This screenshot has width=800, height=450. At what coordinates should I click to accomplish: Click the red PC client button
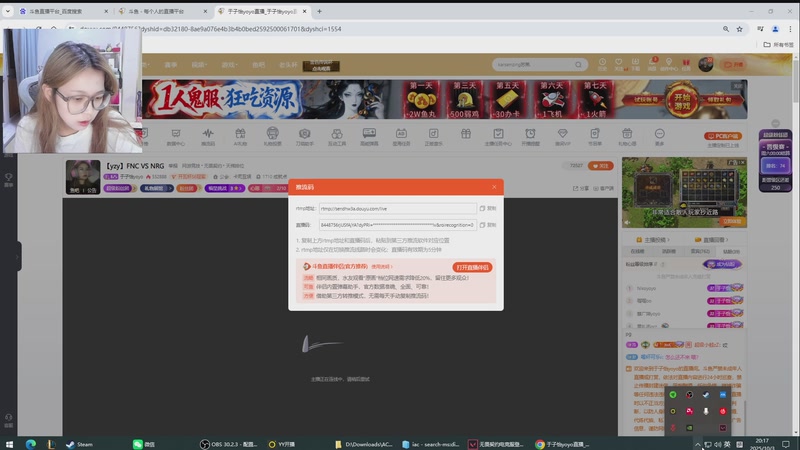(x=722, y=136)
